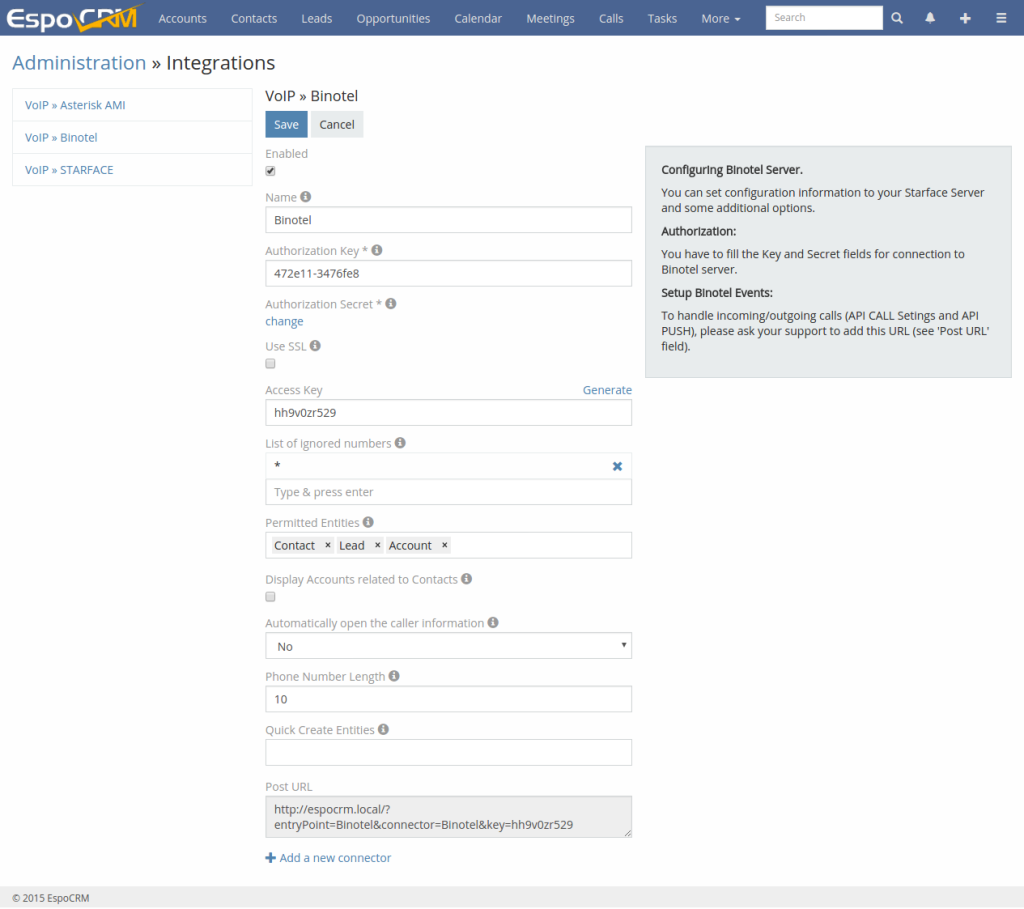Click change for Authorization Secret

coord(284,321)
